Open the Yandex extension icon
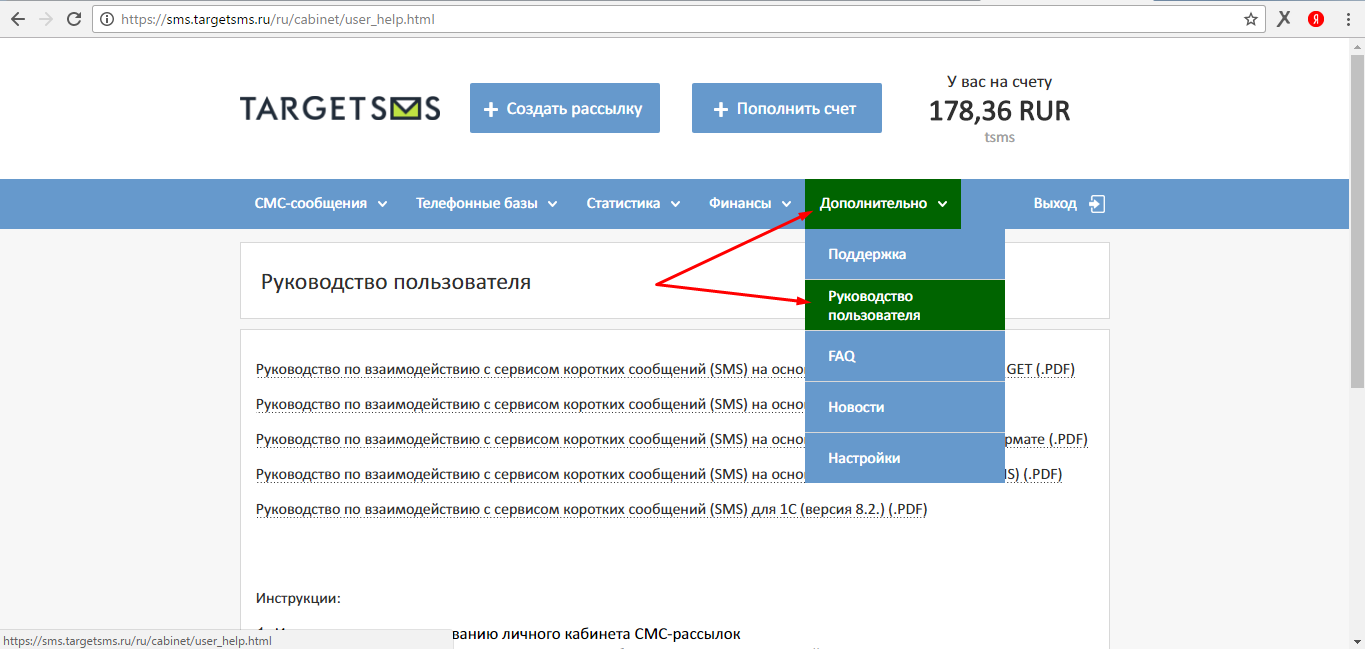The height and width of the screenshot is (649, 1365). [1316, 19]
